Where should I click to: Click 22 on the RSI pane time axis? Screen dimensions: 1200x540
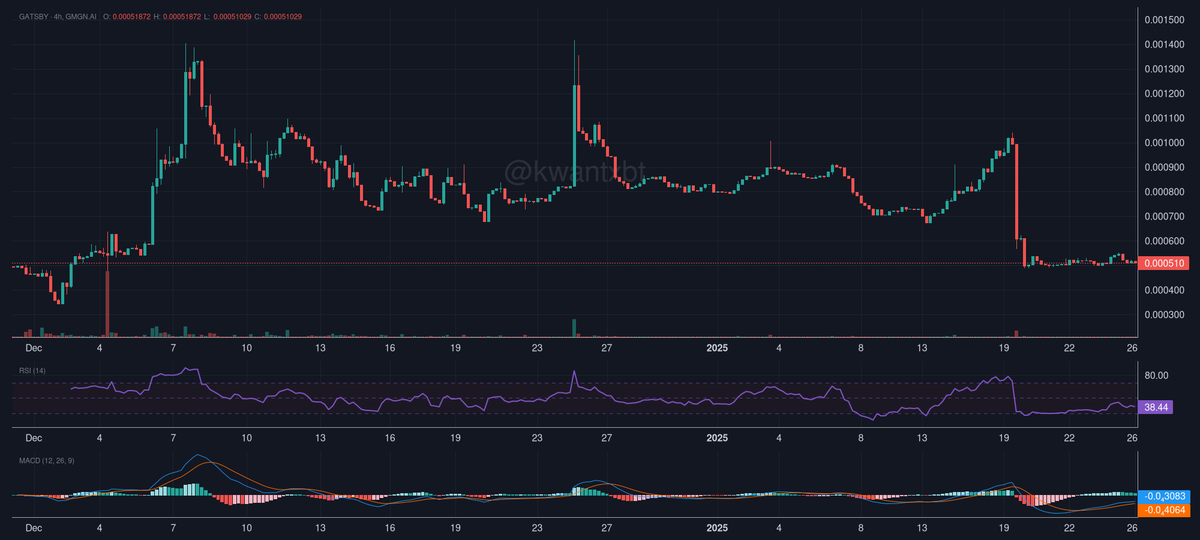click(1069, 437)
